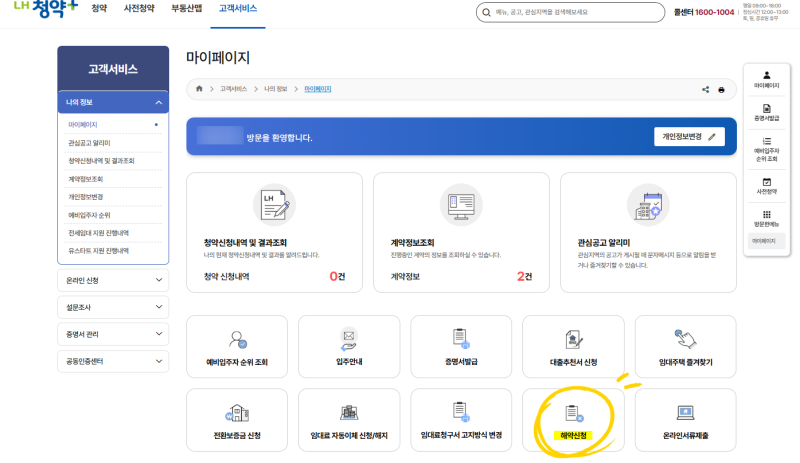Click 고객서비스 breadcrumb link
Image resolution: width=800 pixels, height=463 pixels.
click(233, 89)
